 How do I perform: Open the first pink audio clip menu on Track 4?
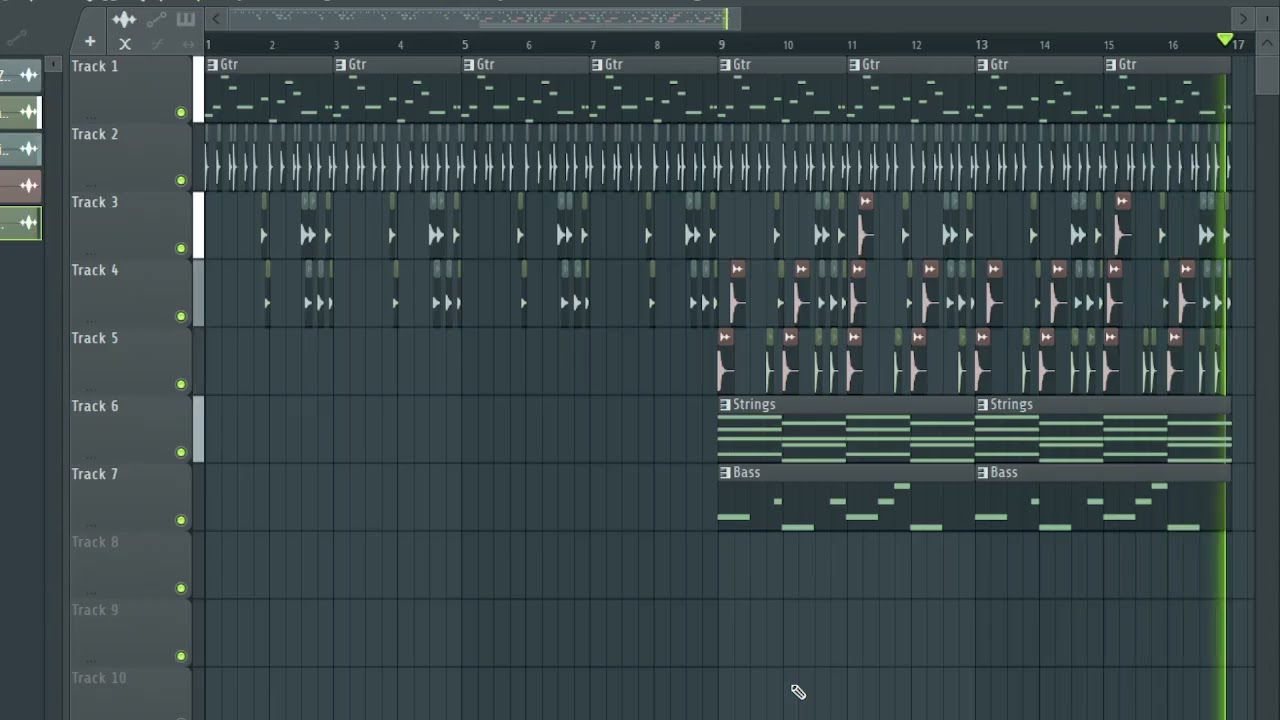click(x=737, y=269)
